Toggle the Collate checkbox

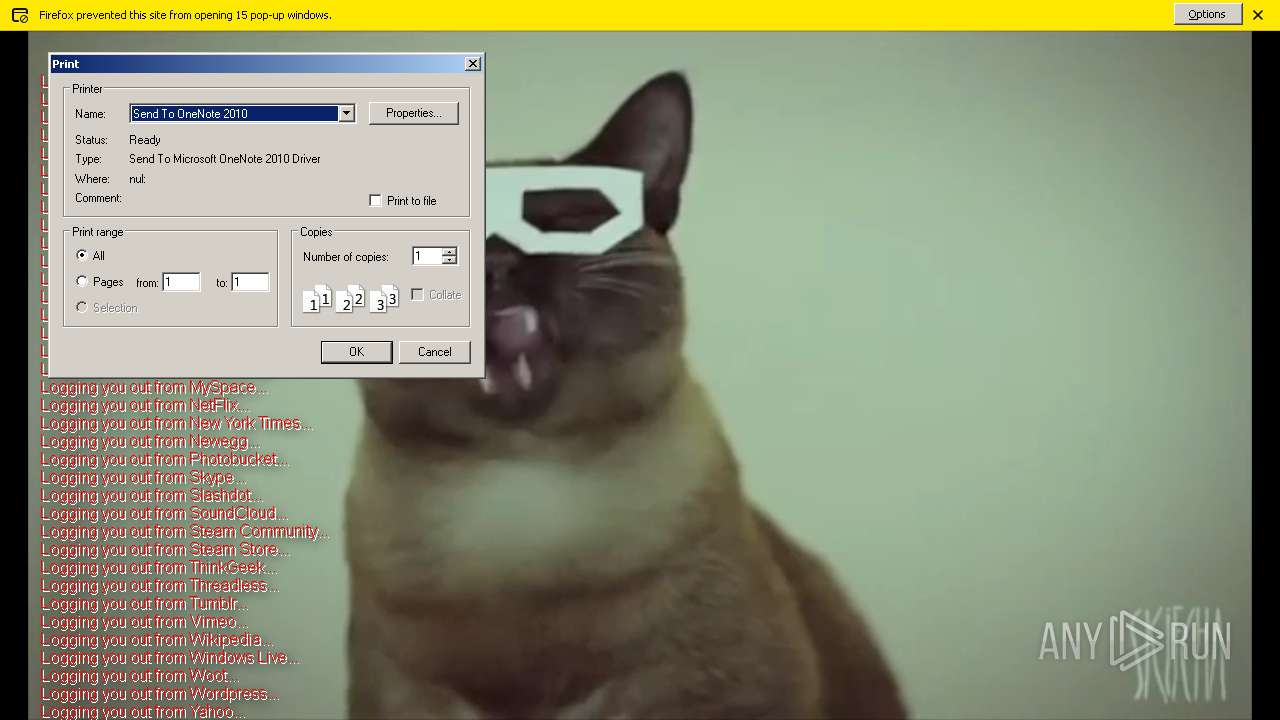(x=418, y=295)
